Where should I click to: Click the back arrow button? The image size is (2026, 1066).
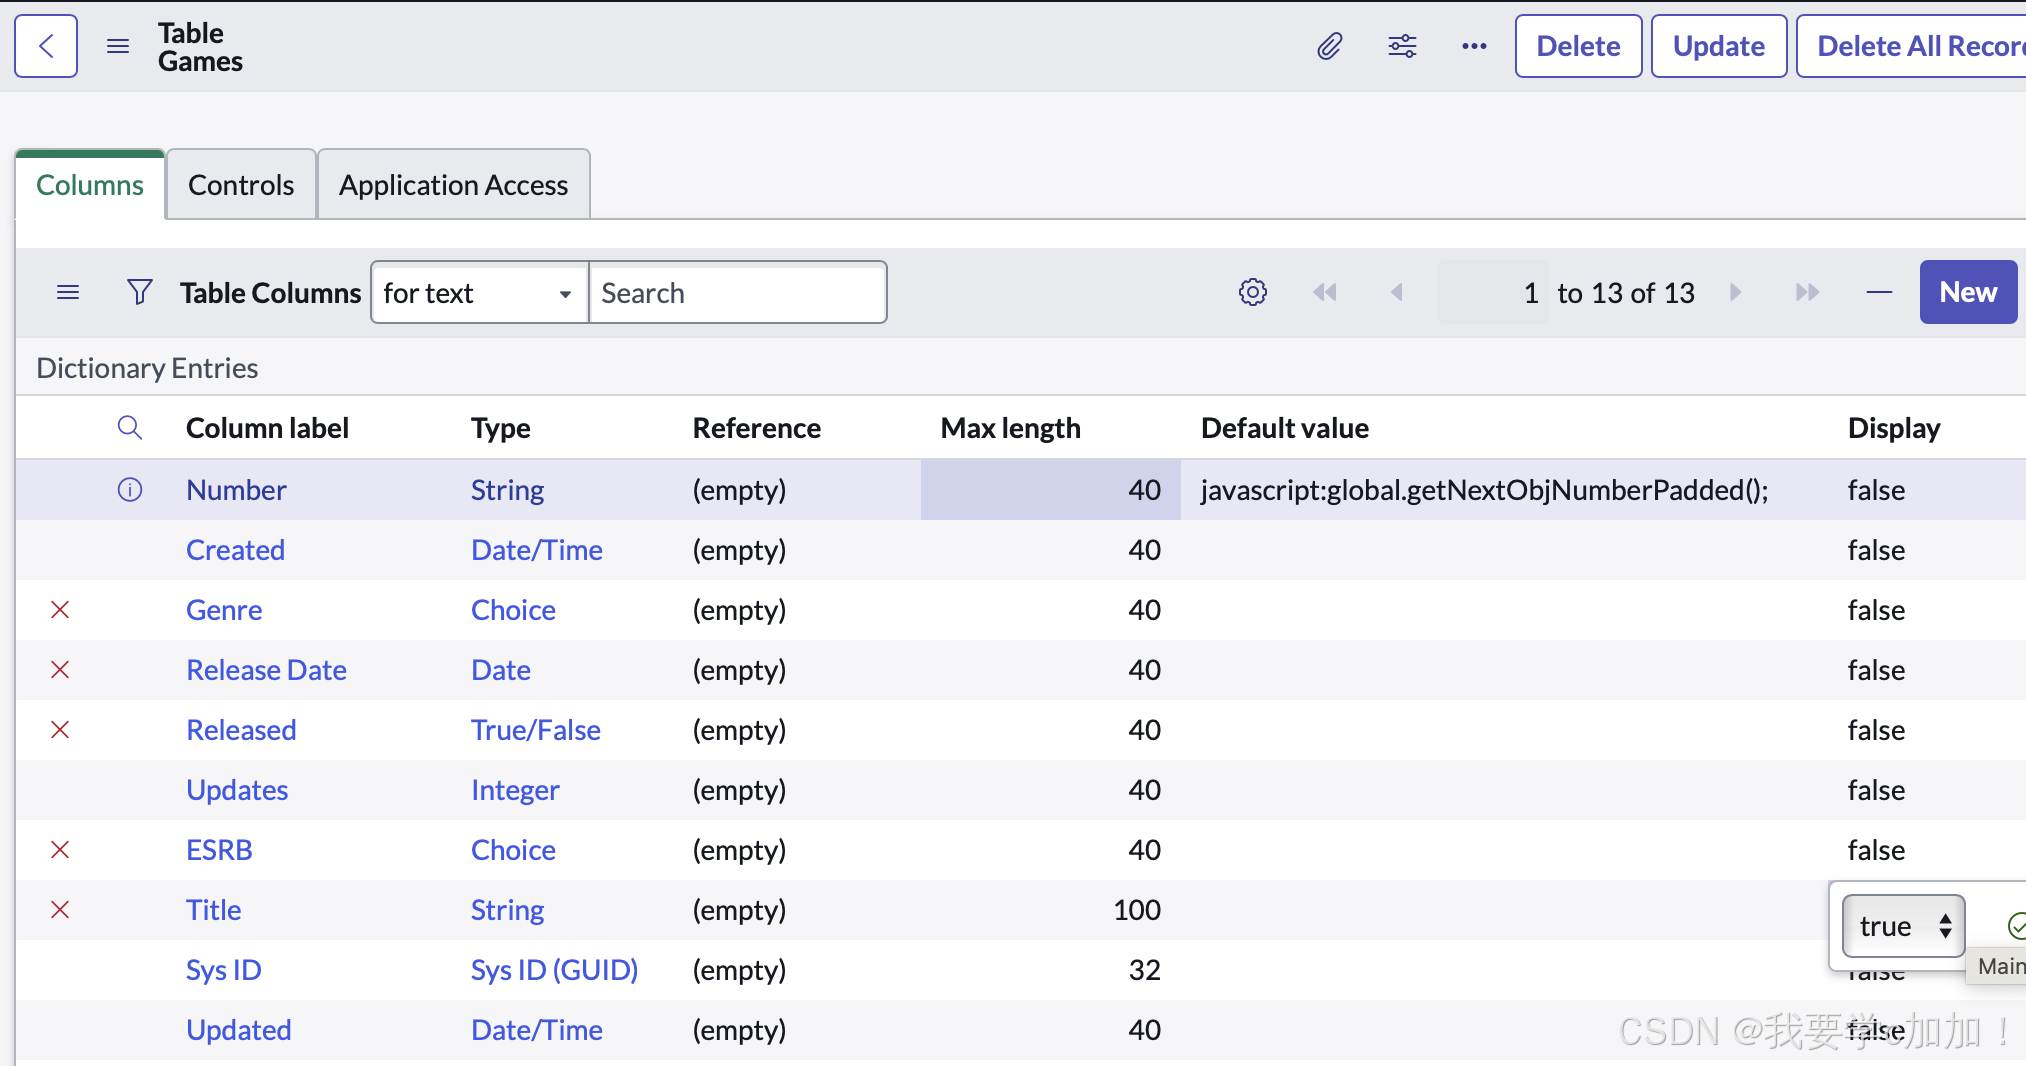pos(46,46)
